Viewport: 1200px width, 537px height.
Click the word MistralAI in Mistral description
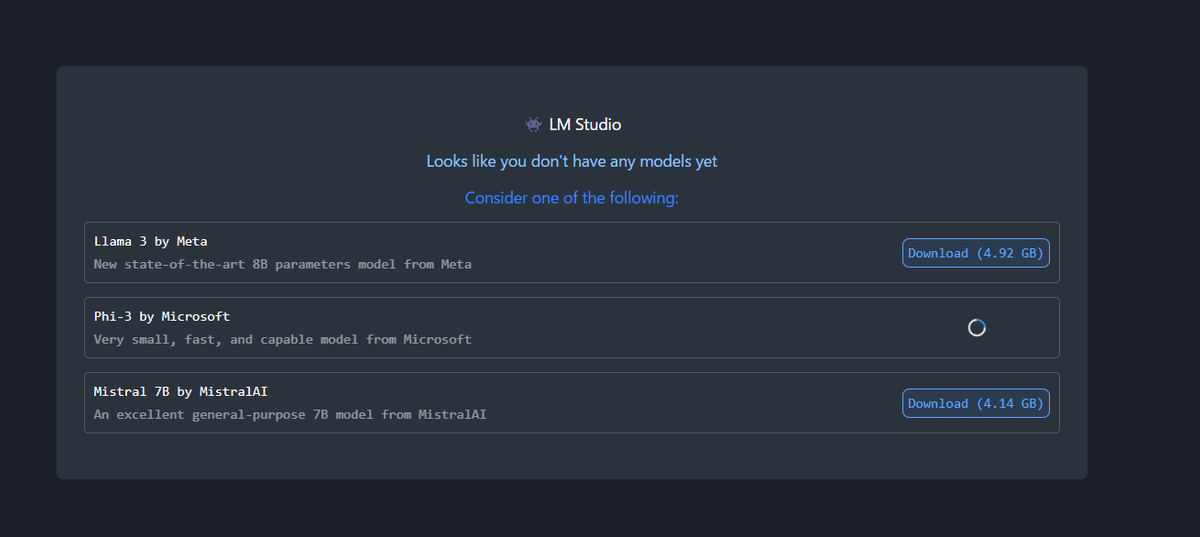[x=452, y=415]
